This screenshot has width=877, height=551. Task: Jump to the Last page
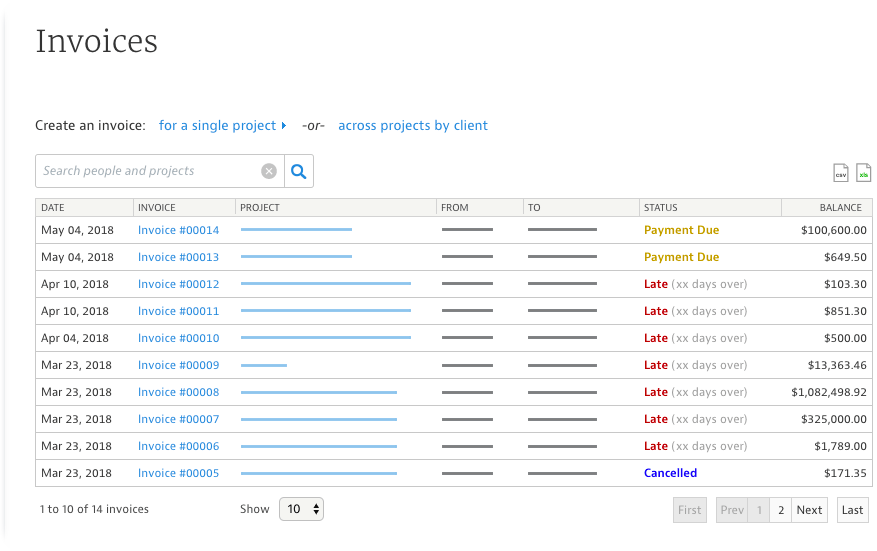pyautogui.click(x=852, y=510)
